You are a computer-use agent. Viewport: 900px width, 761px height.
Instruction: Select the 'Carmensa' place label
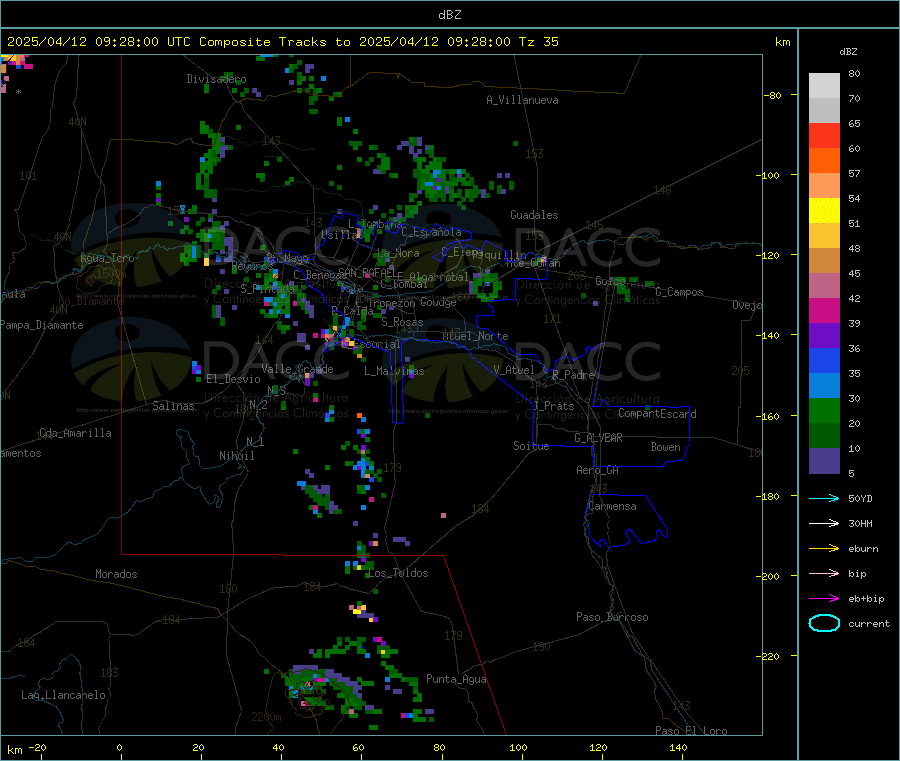click(x=612, y=506)
